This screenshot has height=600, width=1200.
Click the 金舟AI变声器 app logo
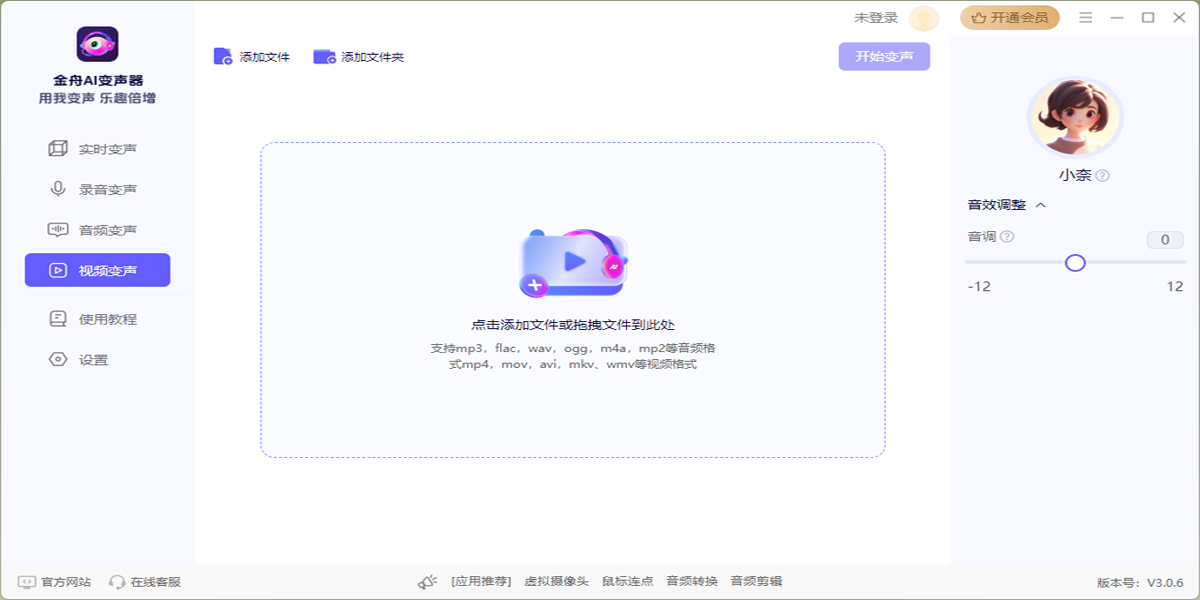pyautogui.click(x=97, y=45)
